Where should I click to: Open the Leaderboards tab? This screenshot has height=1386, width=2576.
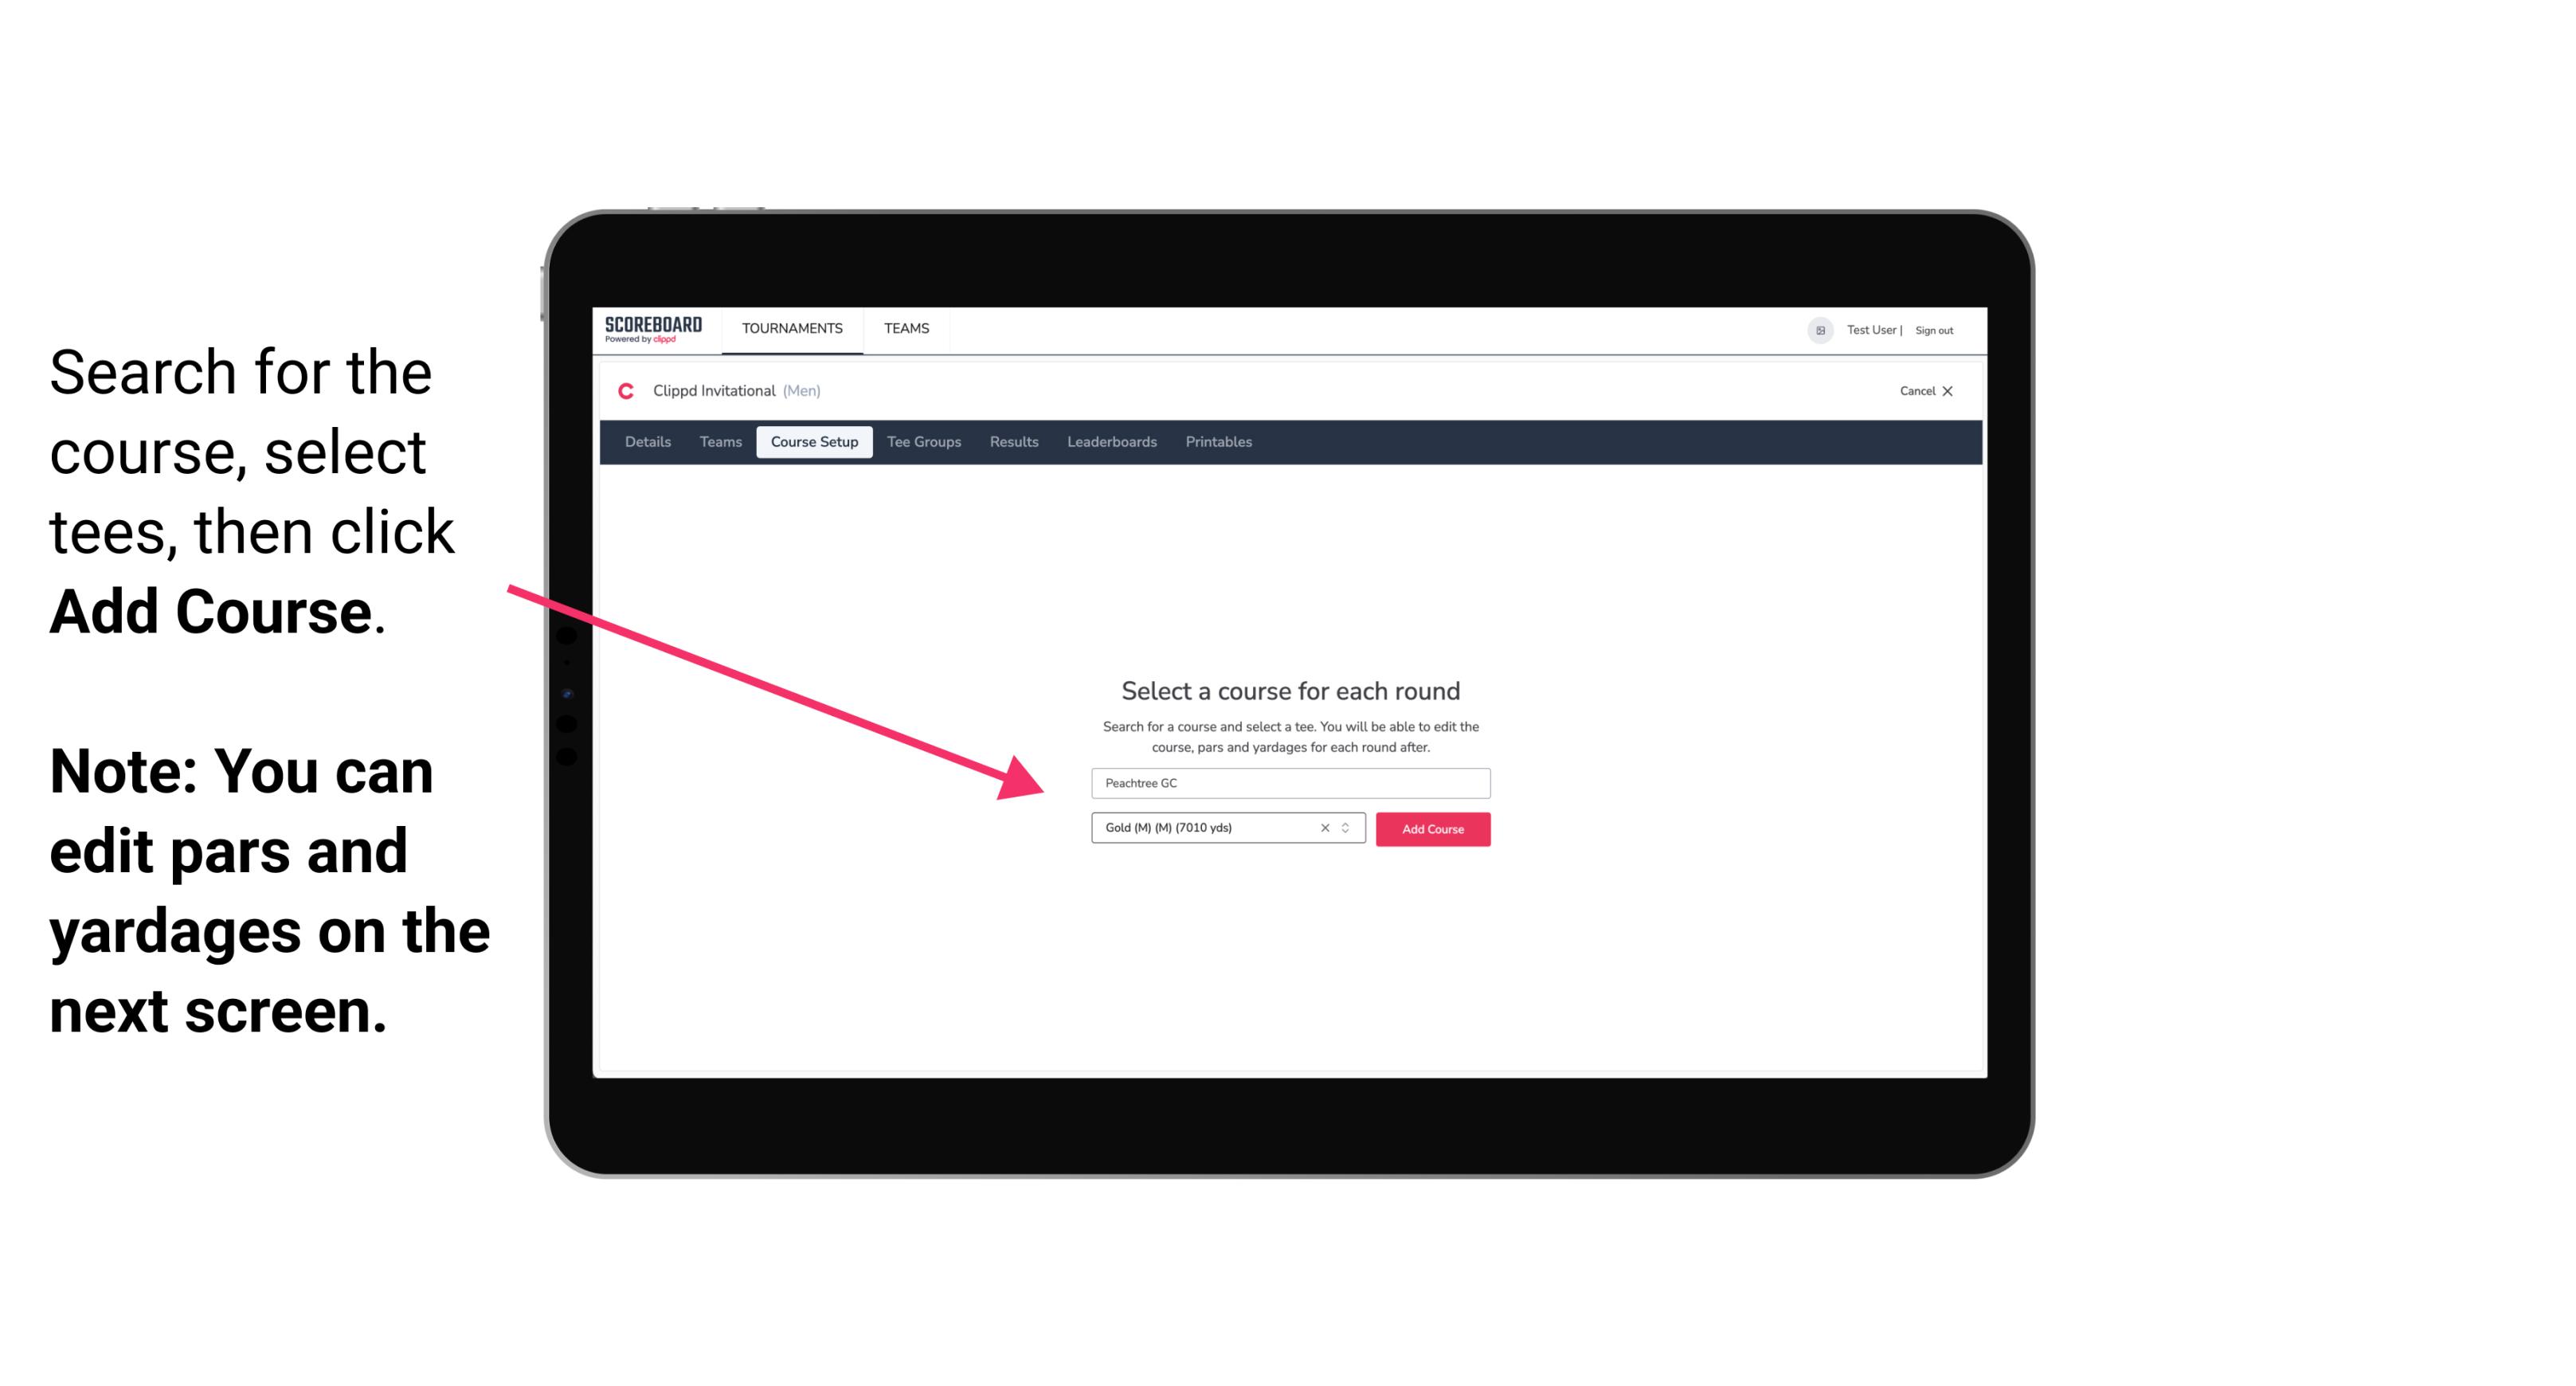pos(1109,440)
